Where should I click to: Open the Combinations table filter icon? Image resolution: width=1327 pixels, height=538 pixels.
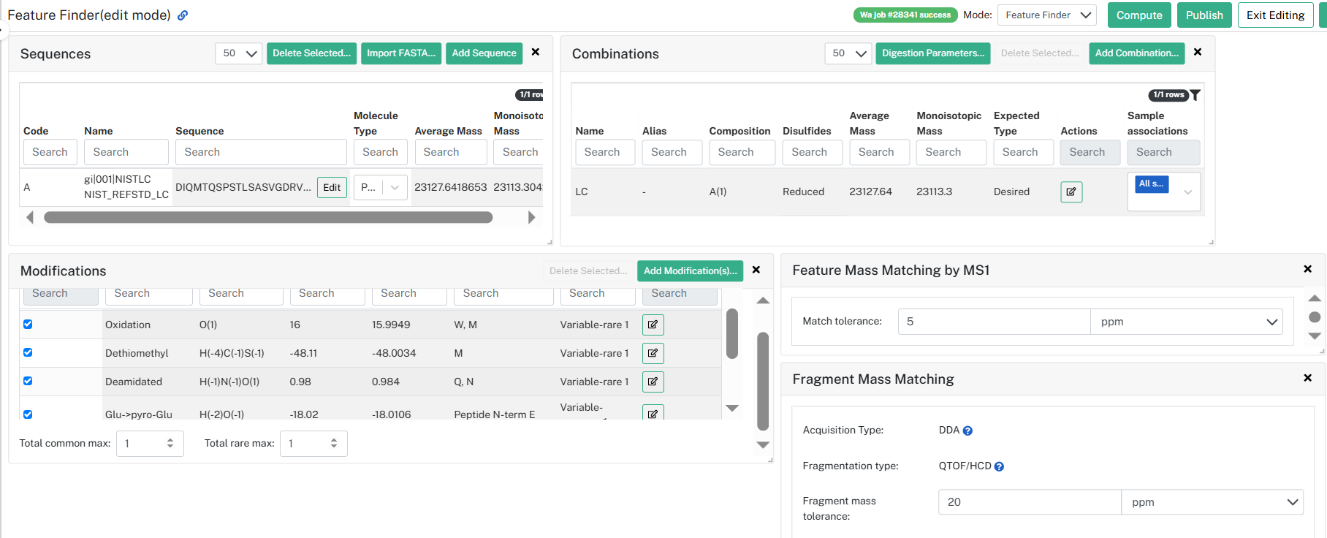coord(1195,95)
